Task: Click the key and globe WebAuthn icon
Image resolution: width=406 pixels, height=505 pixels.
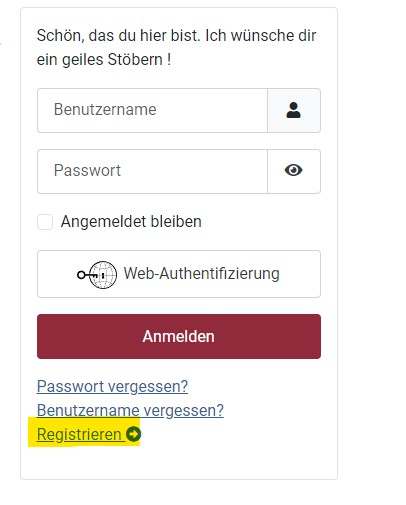Action: [x=97, y=275]
